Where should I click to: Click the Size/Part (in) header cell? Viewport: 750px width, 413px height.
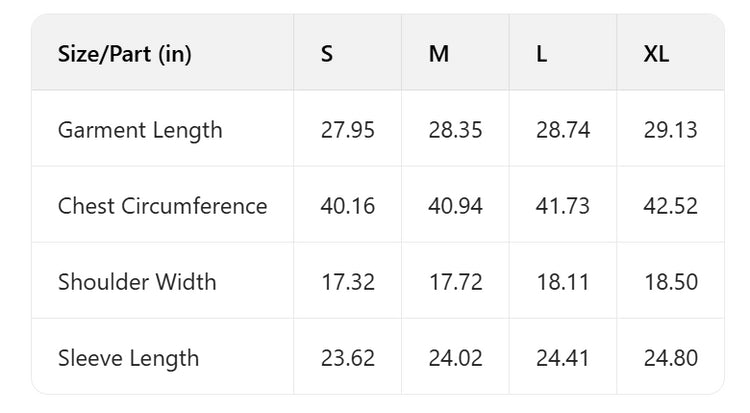pyautogui.click(x=125, y=54)
